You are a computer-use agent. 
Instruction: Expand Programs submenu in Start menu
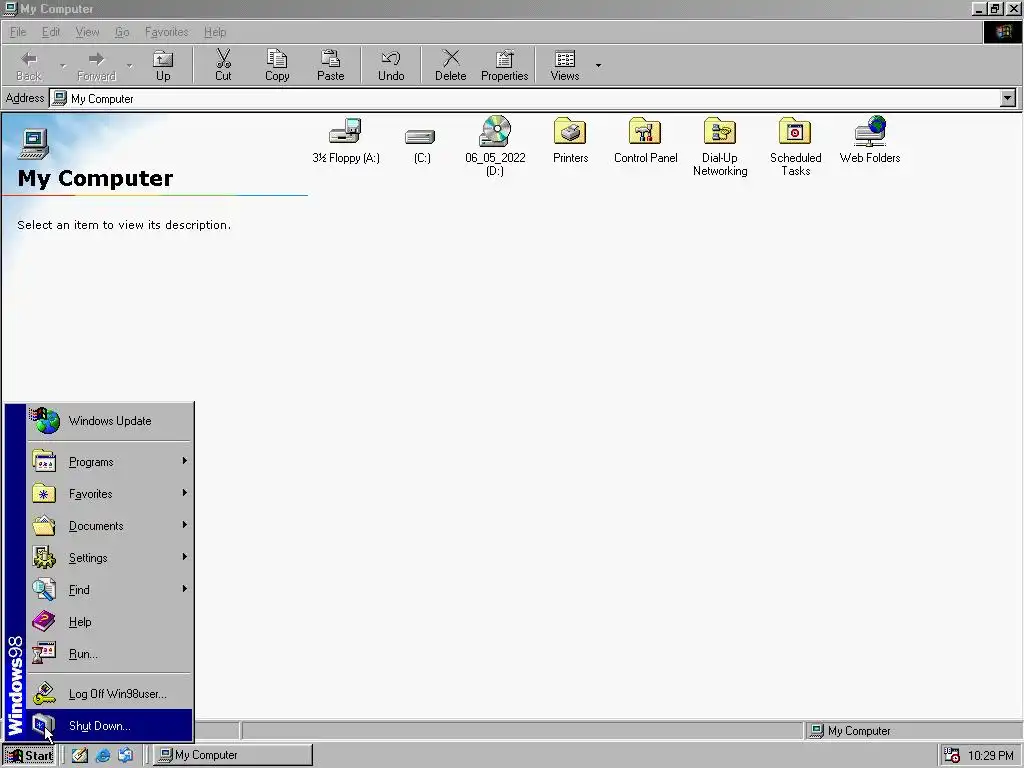(x=110, y=462)
